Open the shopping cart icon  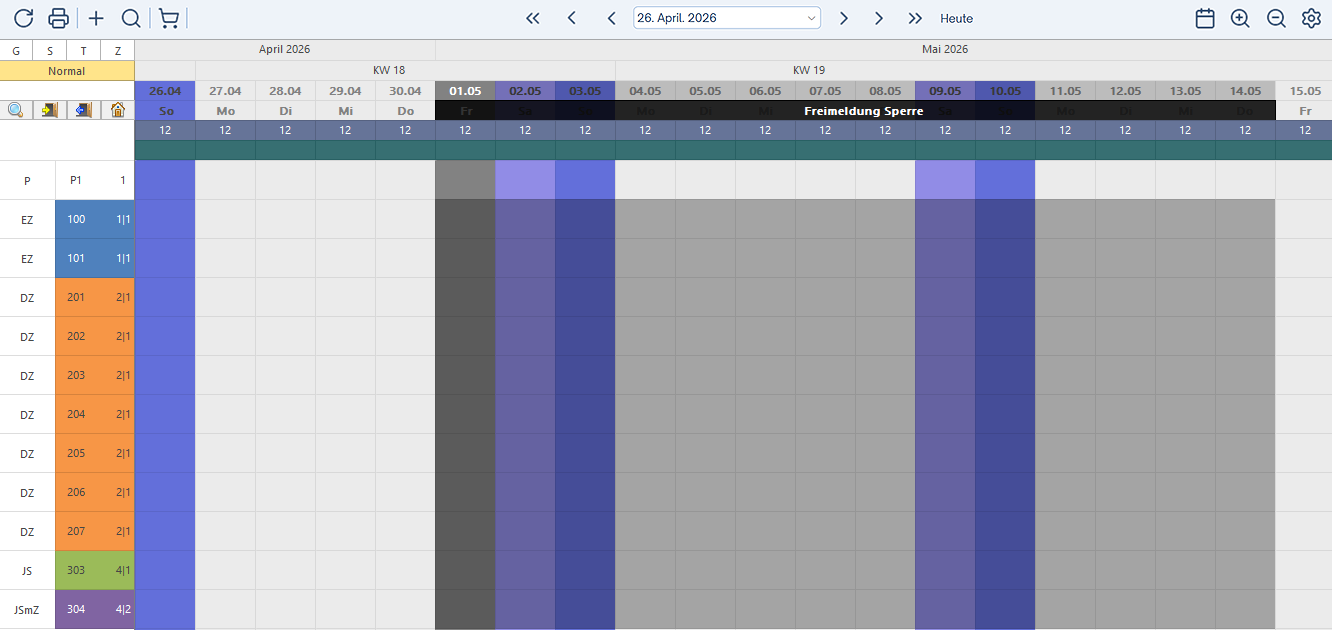click(x=169, y=18)
